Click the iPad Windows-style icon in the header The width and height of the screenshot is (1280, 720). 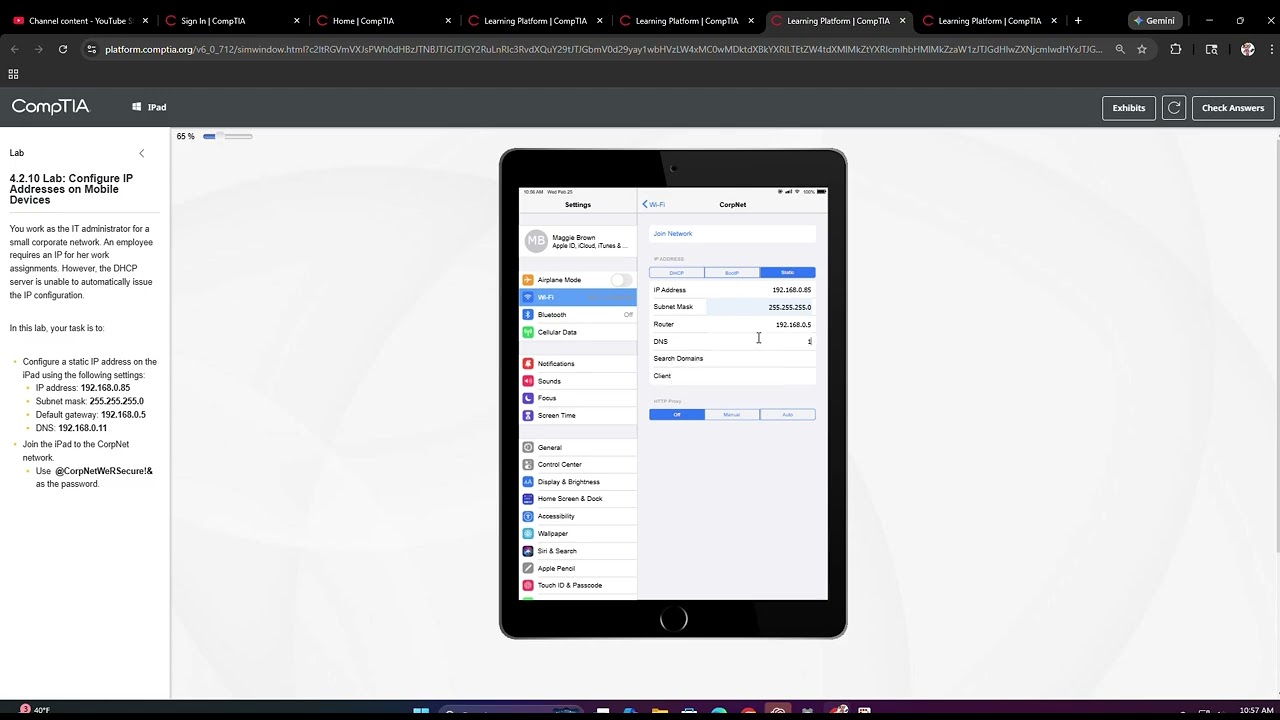(137, 107)
